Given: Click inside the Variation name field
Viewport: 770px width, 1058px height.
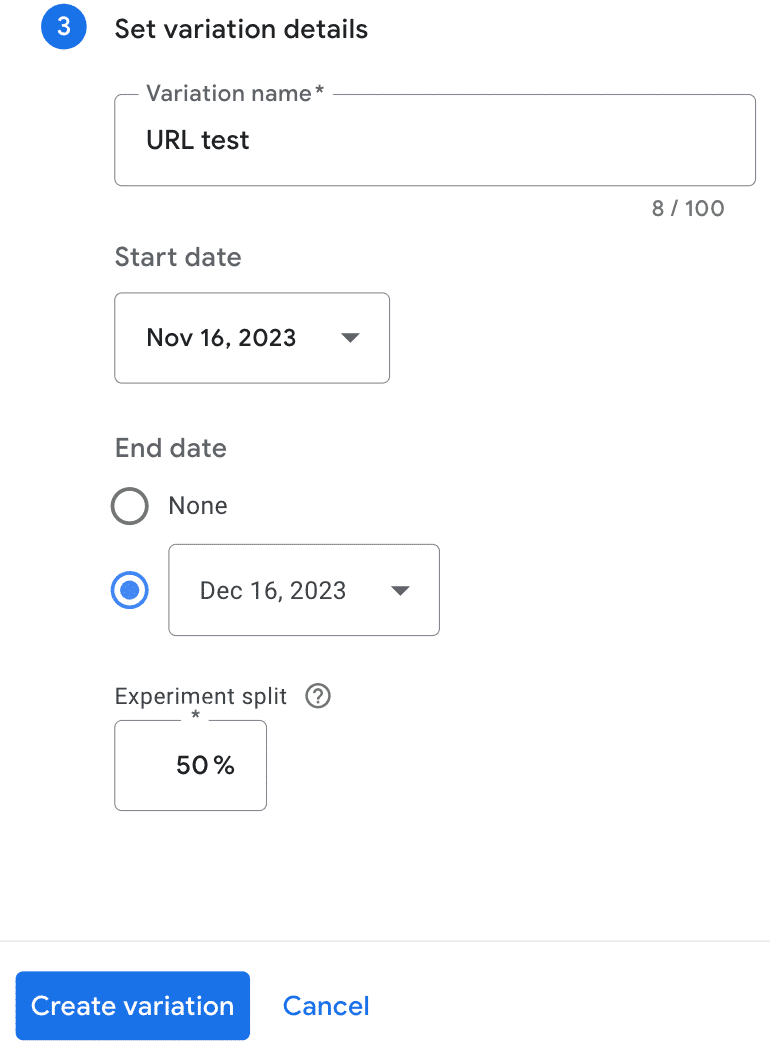Looking at the screenshot, I should pos(435,140).
